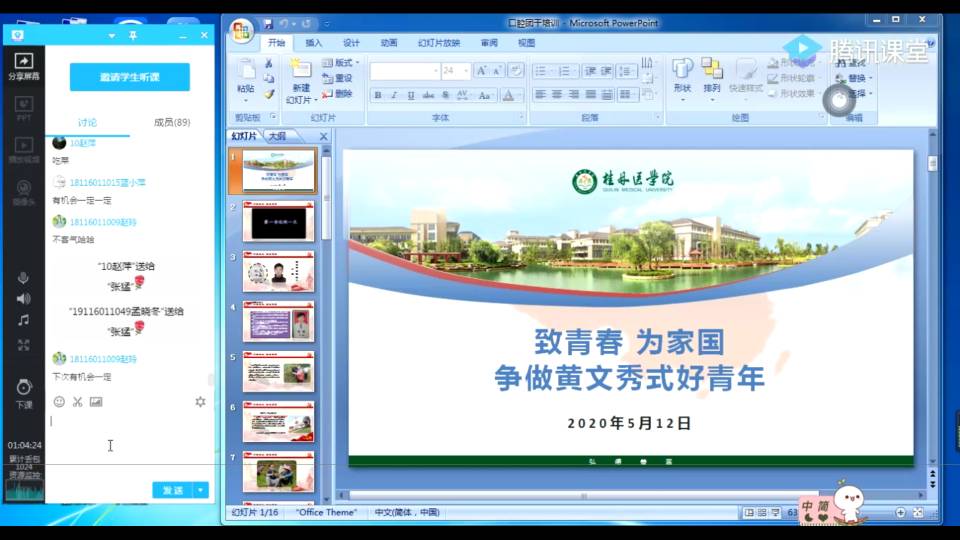Click the Office button in PowerPoint
This screenshot has height=540, width=960.
[242, 31]
